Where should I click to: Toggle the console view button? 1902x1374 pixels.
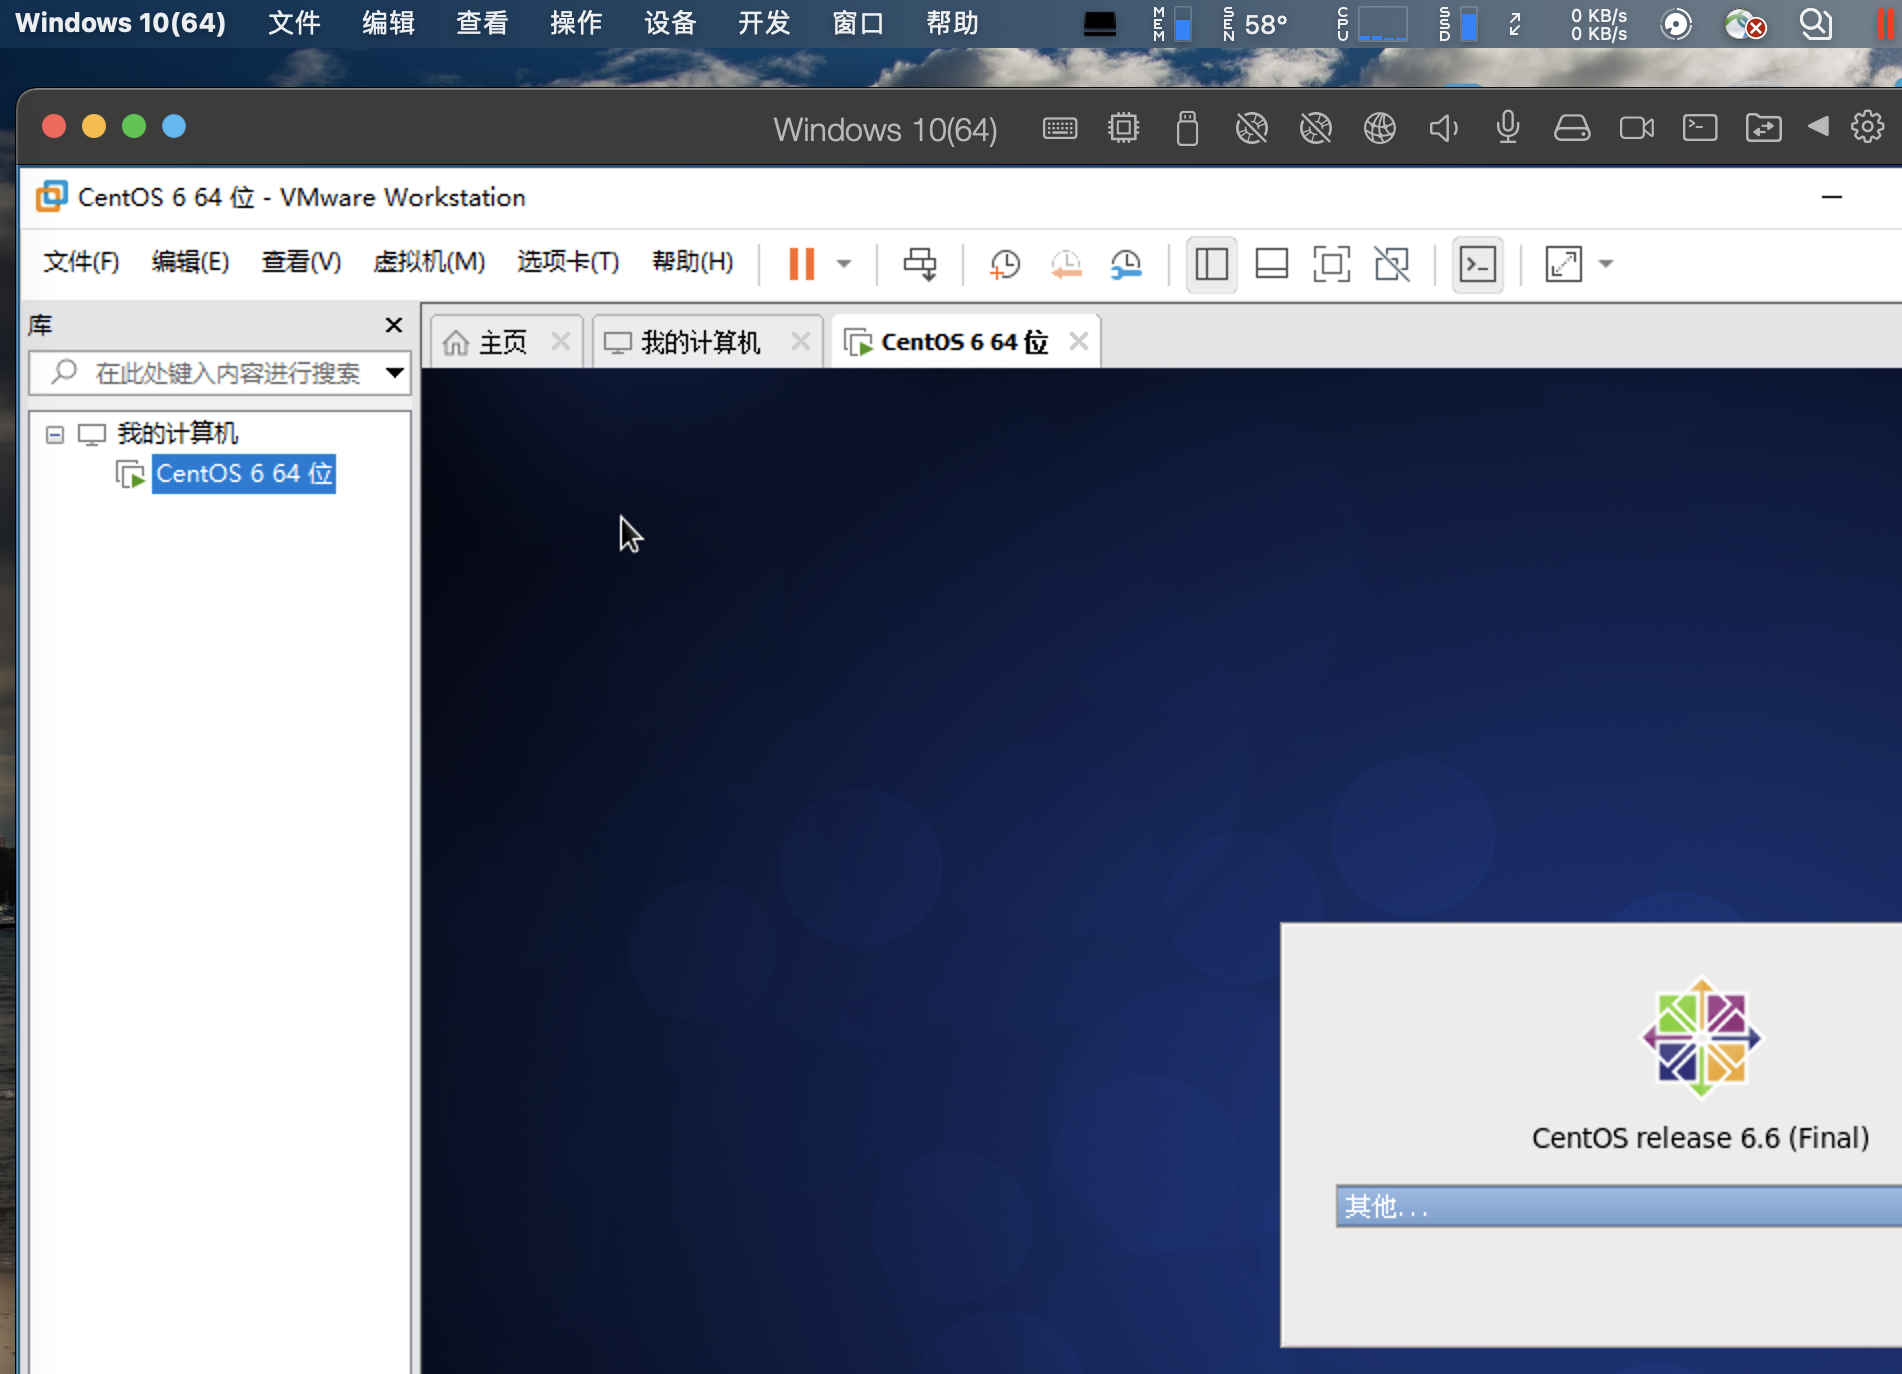coord(1478,264)
